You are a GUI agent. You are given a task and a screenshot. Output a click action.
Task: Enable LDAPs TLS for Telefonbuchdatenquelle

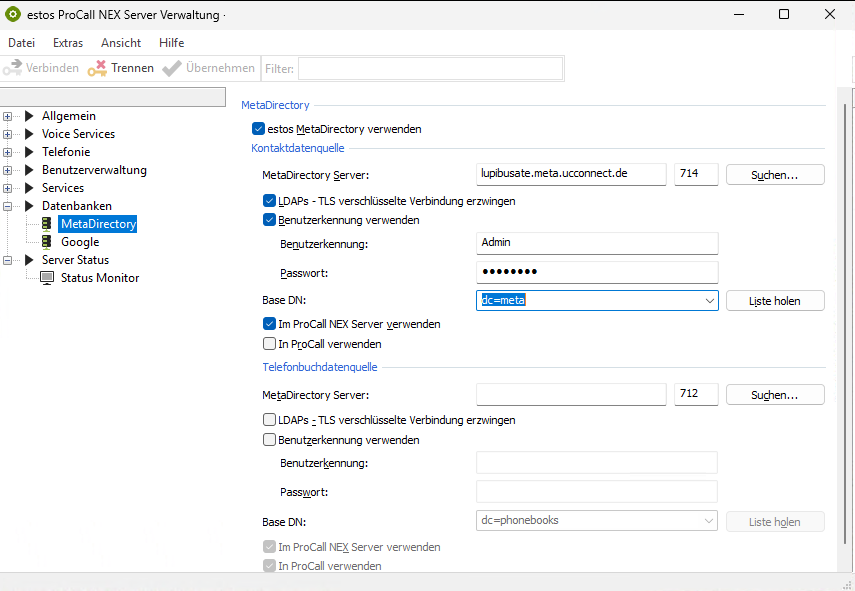pos(269,420)
